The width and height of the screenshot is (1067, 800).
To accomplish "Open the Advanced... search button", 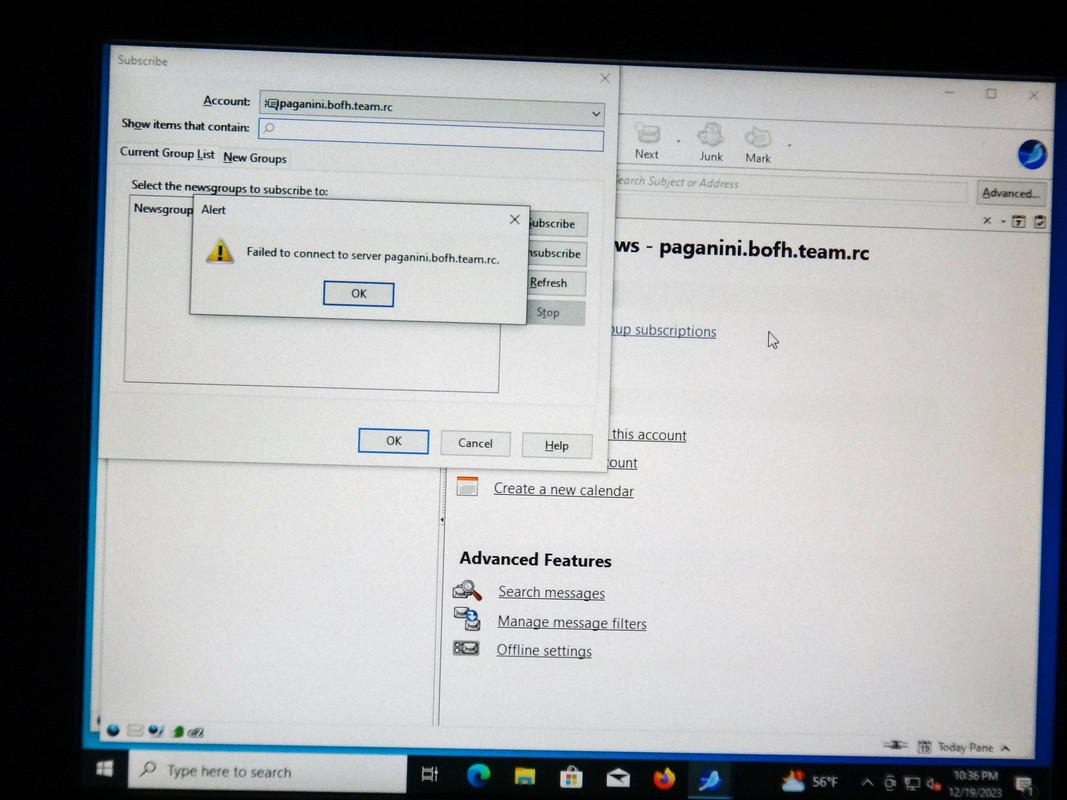I will (1011, 193).
